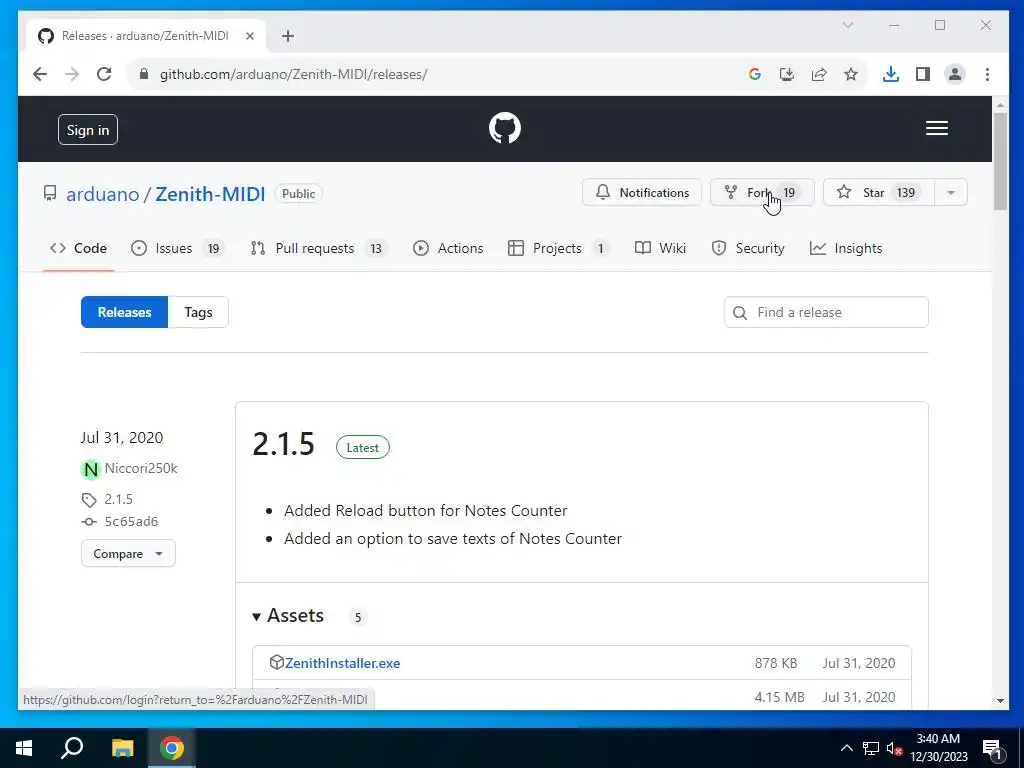Download ZenithInstaller.exe
1024x768 pixels.
click(x=342, y=663)
